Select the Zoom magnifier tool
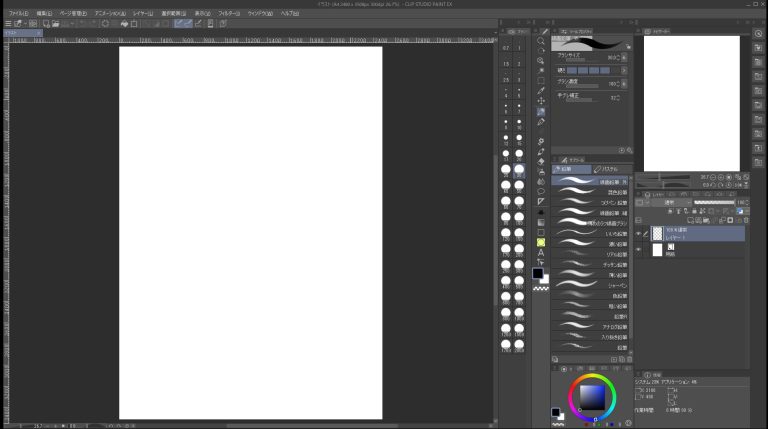 pos(541,60)
